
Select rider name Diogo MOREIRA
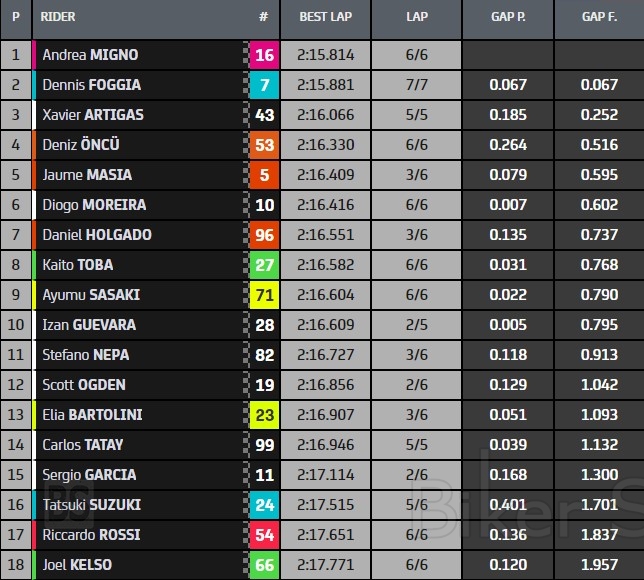point(94,205)
